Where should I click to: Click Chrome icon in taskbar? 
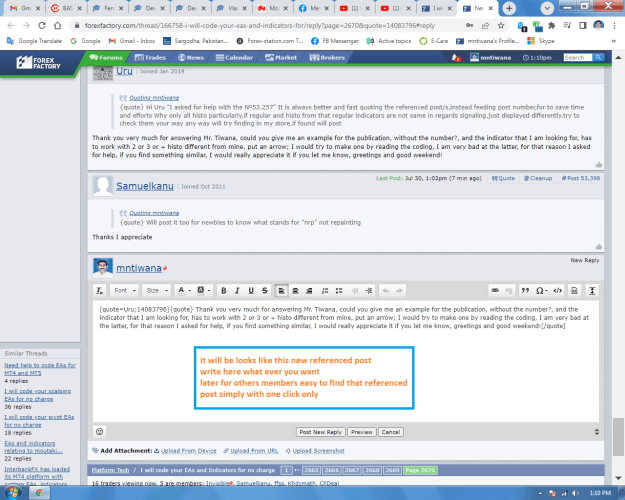39,493
